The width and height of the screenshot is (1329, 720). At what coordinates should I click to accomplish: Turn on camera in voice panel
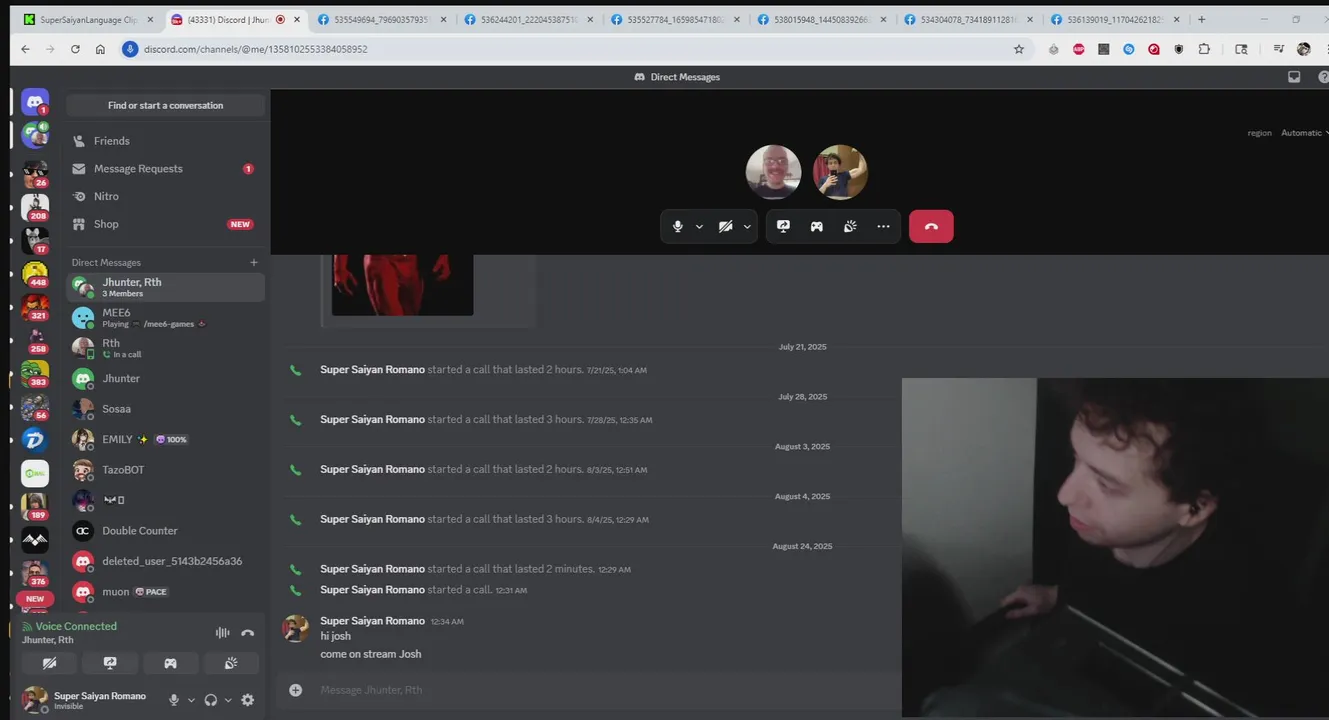(x=50, y=663)
